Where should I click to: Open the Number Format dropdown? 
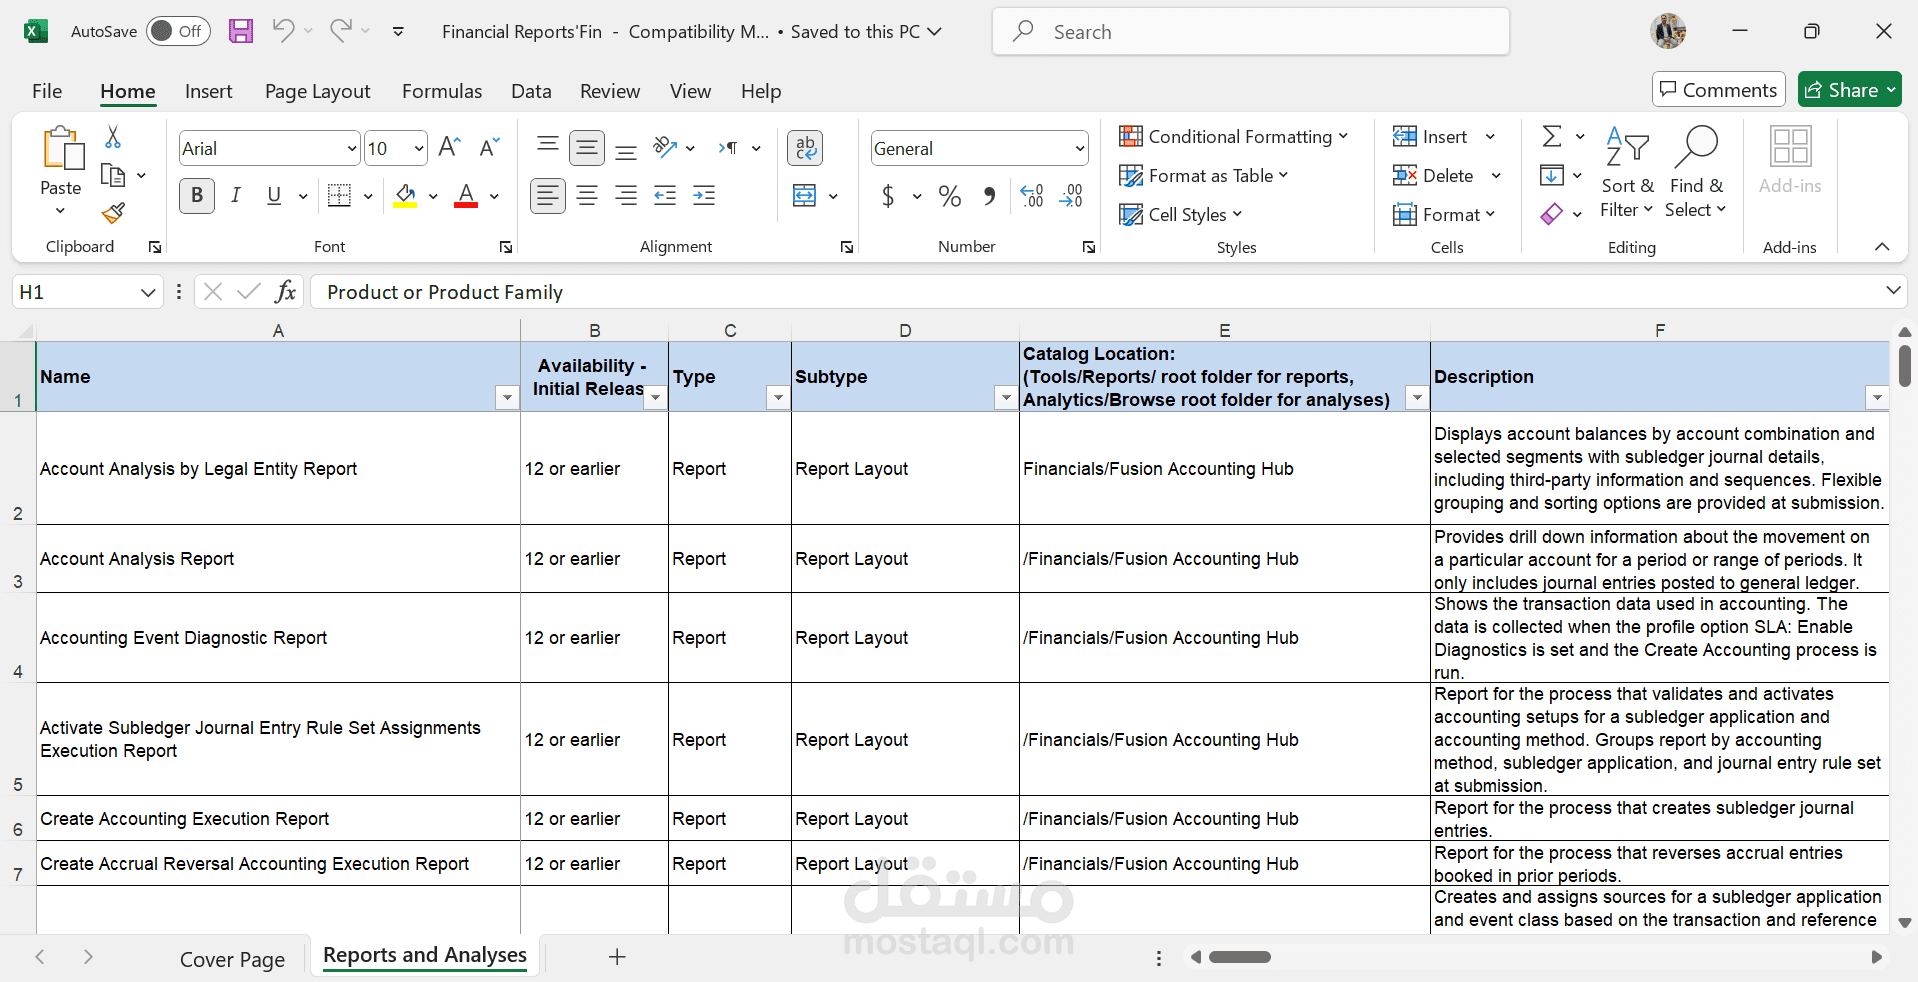(978, 148)
